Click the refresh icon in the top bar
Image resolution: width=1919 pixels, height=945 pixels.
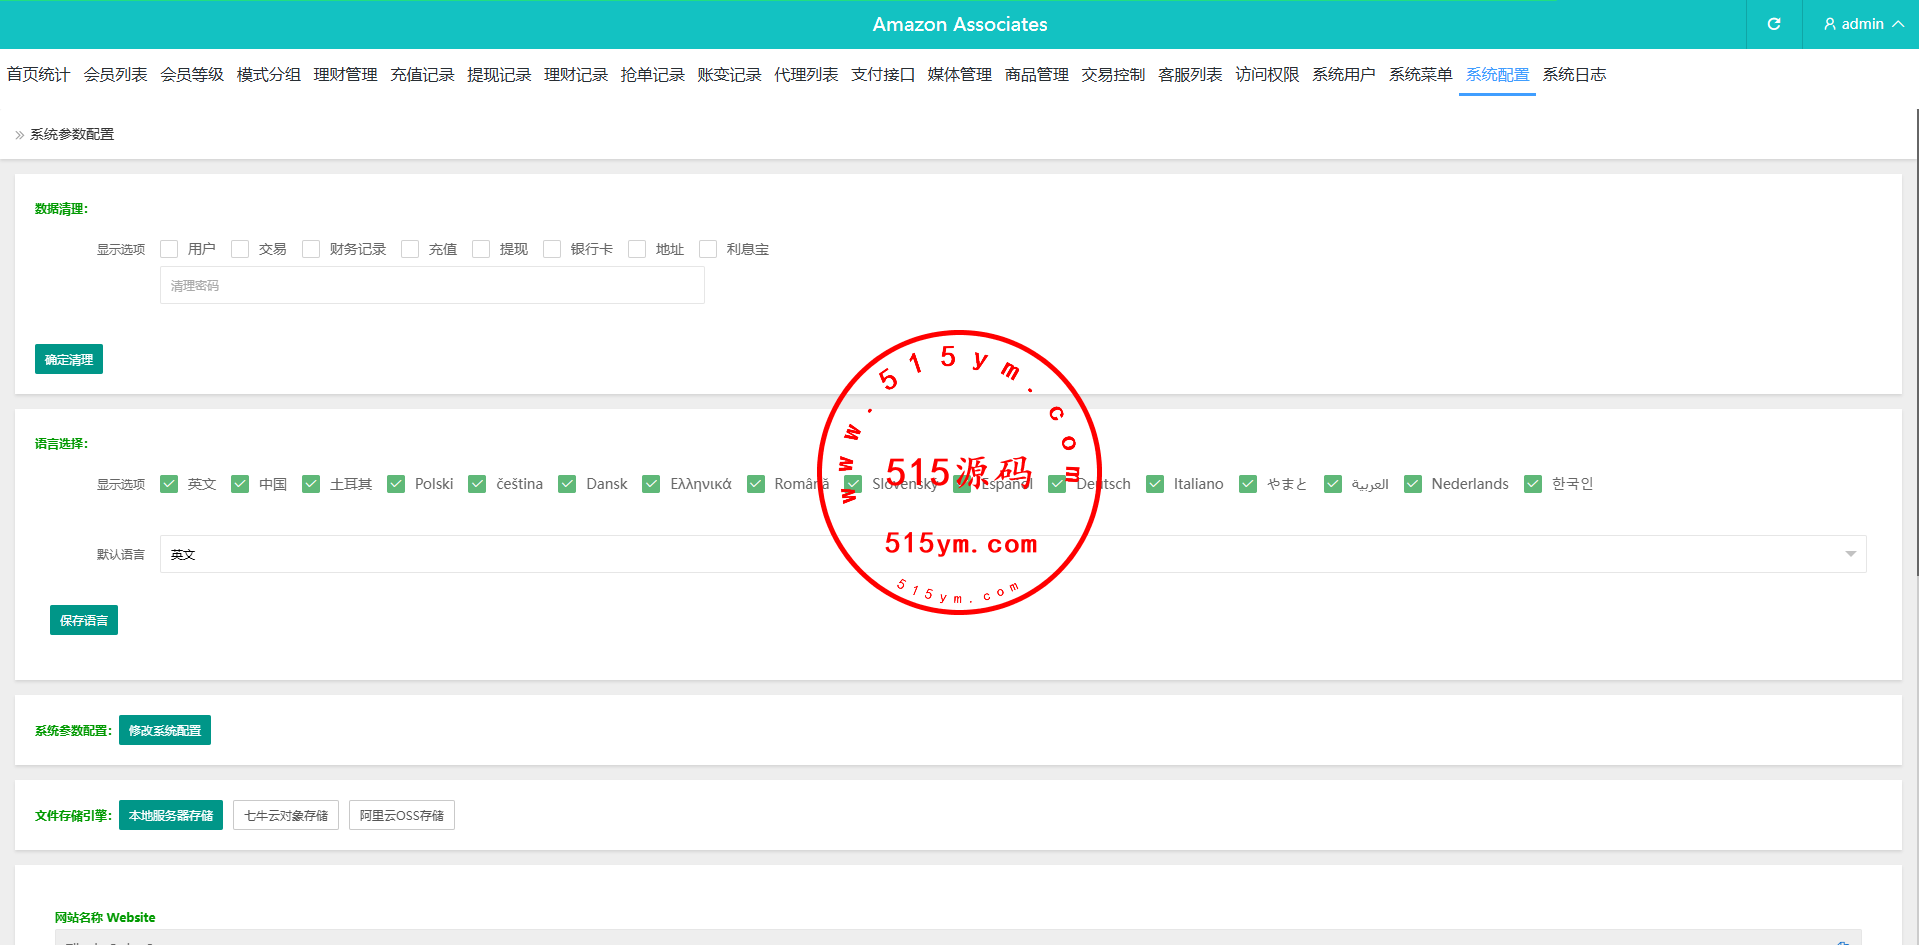click(x=1773, y=24)
